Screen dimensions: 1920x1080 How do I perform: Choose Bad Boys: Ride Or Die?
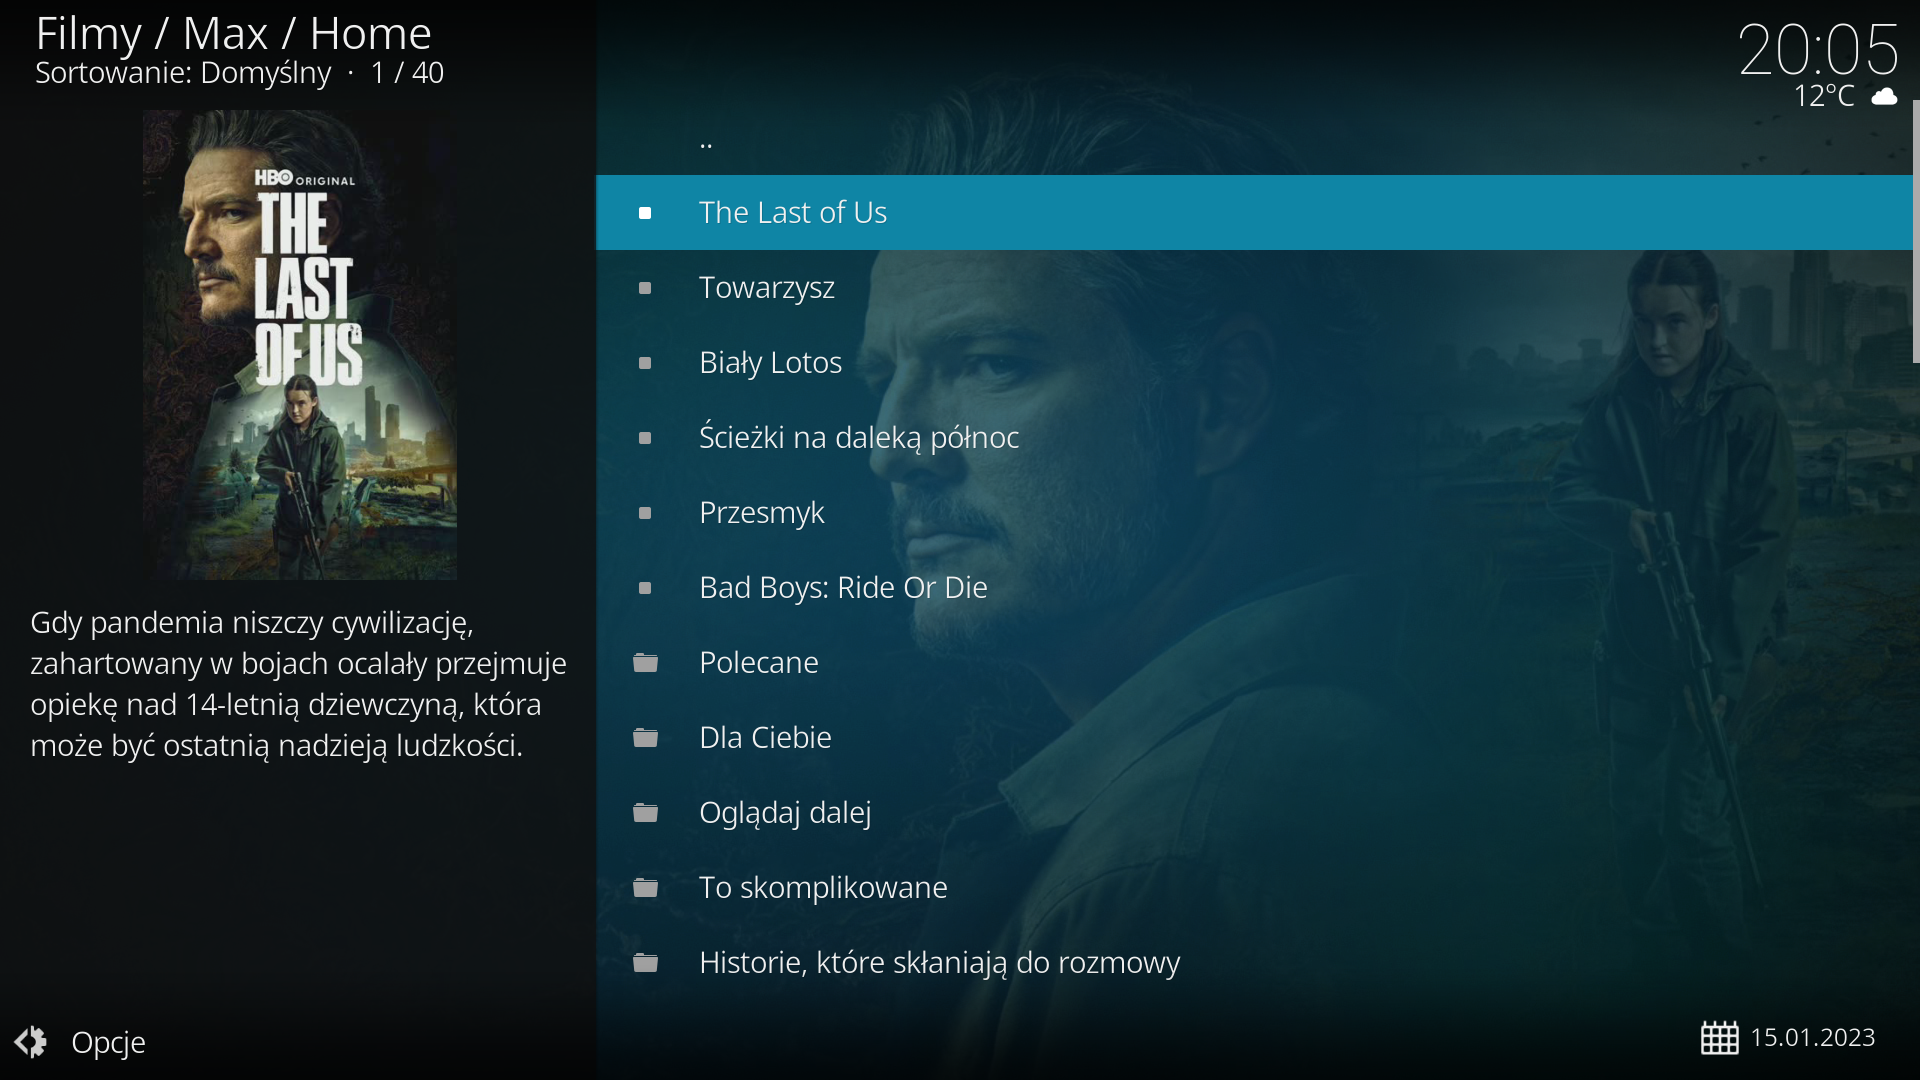[1254, 587]
